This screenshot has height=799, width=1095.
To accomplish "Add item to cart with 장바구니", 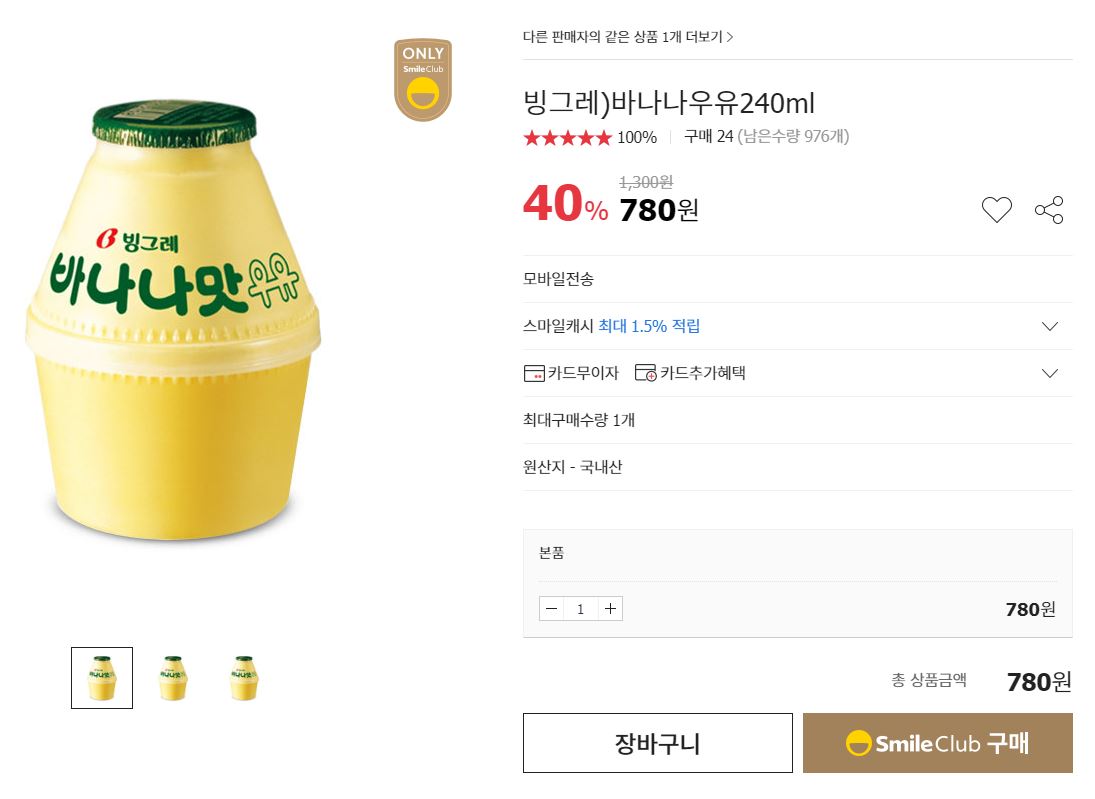I will [x=657, y=743].
